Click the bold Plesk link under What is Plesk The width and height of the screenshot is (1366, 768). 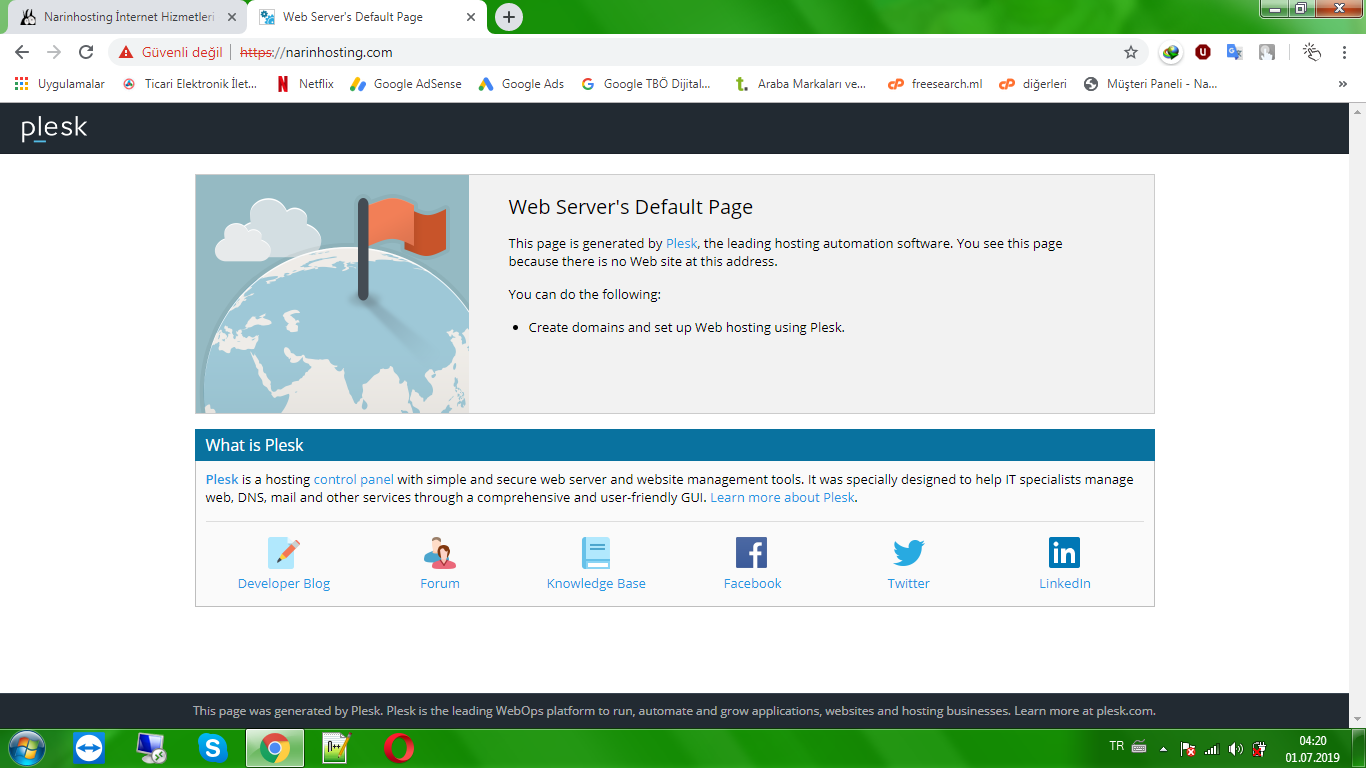tap(222, 479)
